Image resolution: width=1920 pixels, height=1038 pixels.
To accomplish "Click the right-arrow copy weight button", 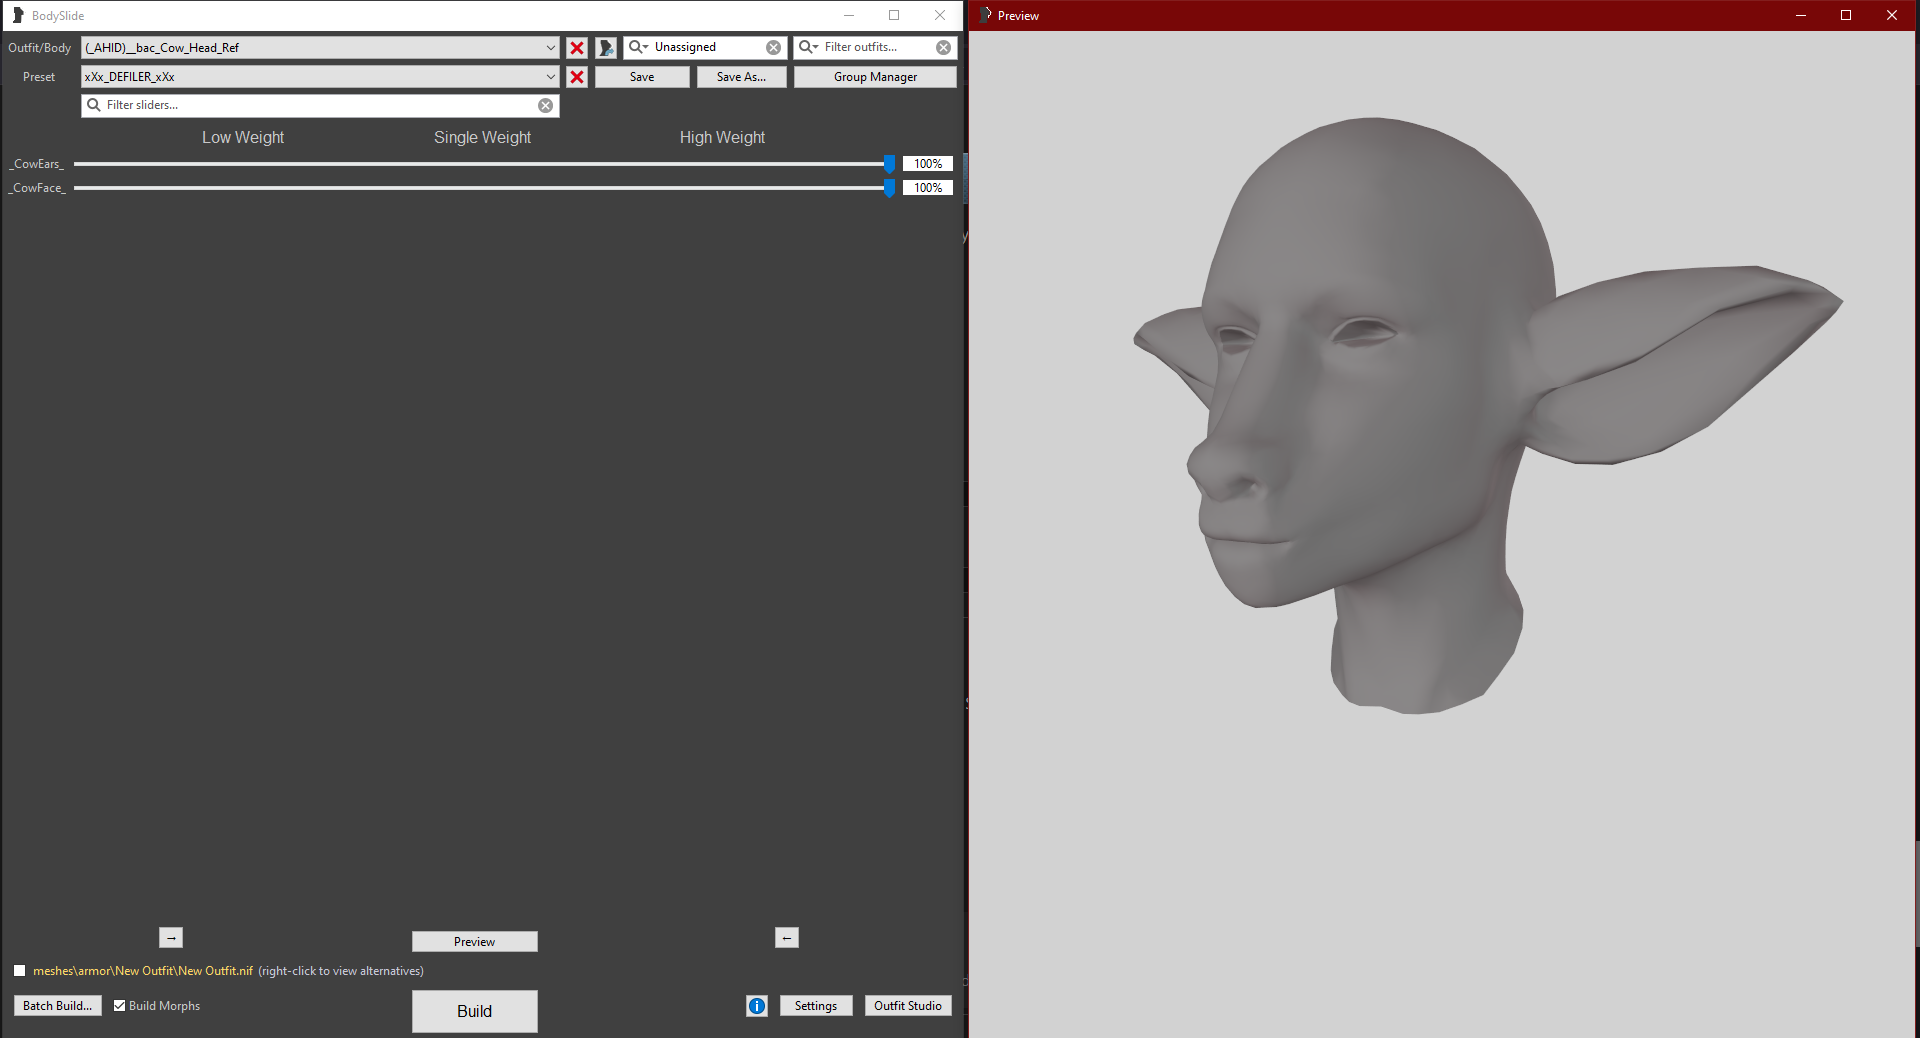I will coord(171,938).
